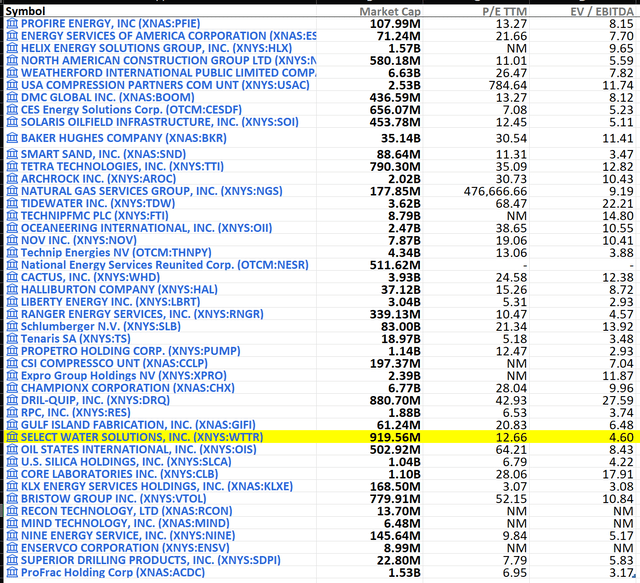Open the RECON TECHNOLOGY, LTD link
The width and height of the screenshot is (640, 583).
tap(127, 511)
